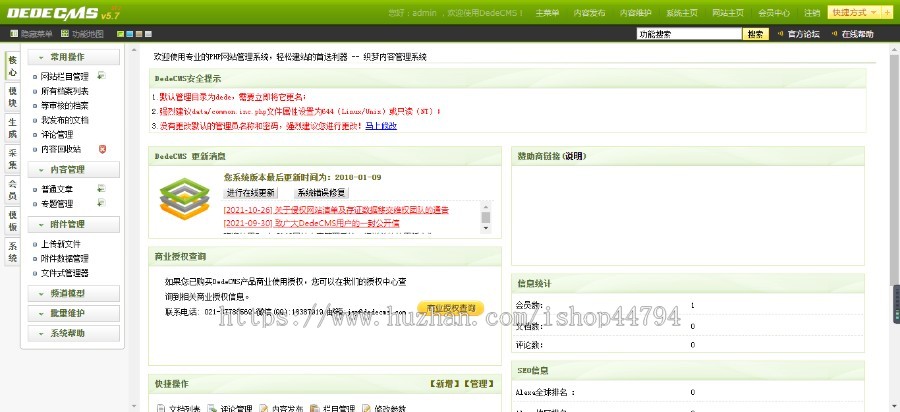Select the gray skin color swatch

(148, 34)
